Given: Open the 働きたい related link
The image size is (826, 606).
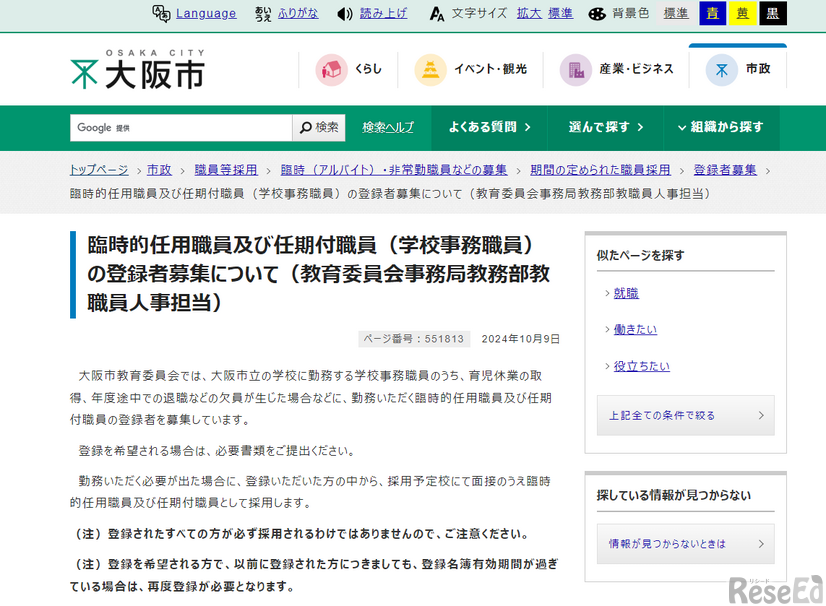Looking at the screenshot, I should coord(635,330).
